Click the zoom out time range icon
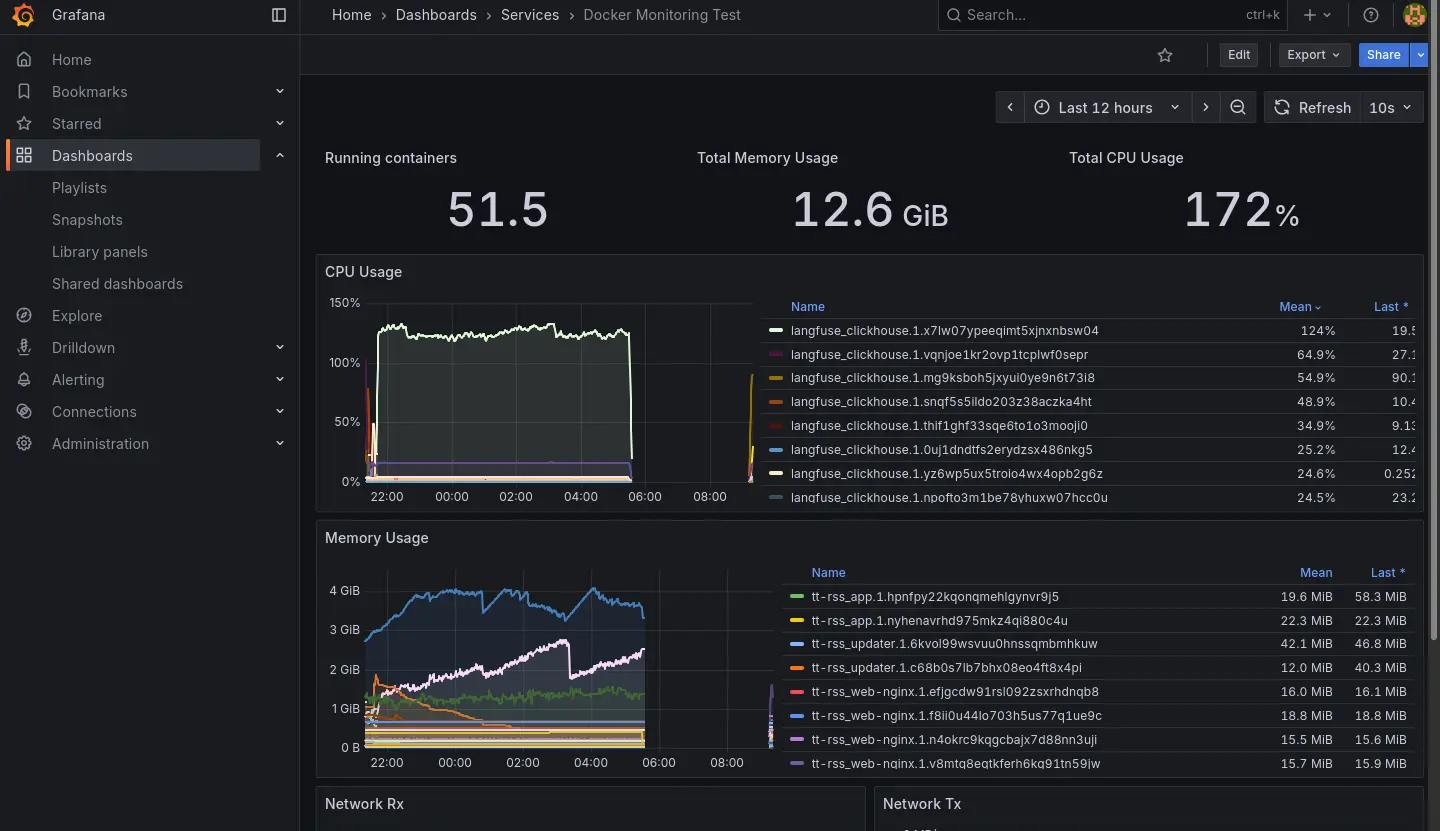 click(x=1238, y=107)
